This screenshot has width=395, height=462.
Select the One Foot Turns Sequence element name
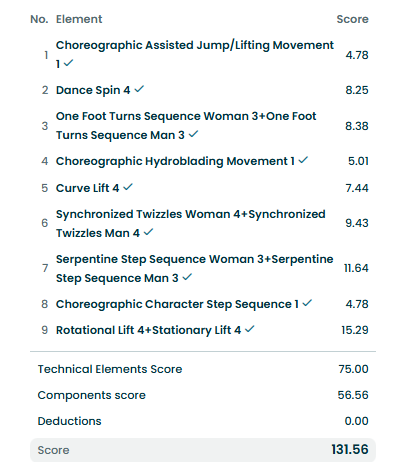[186, 126]
